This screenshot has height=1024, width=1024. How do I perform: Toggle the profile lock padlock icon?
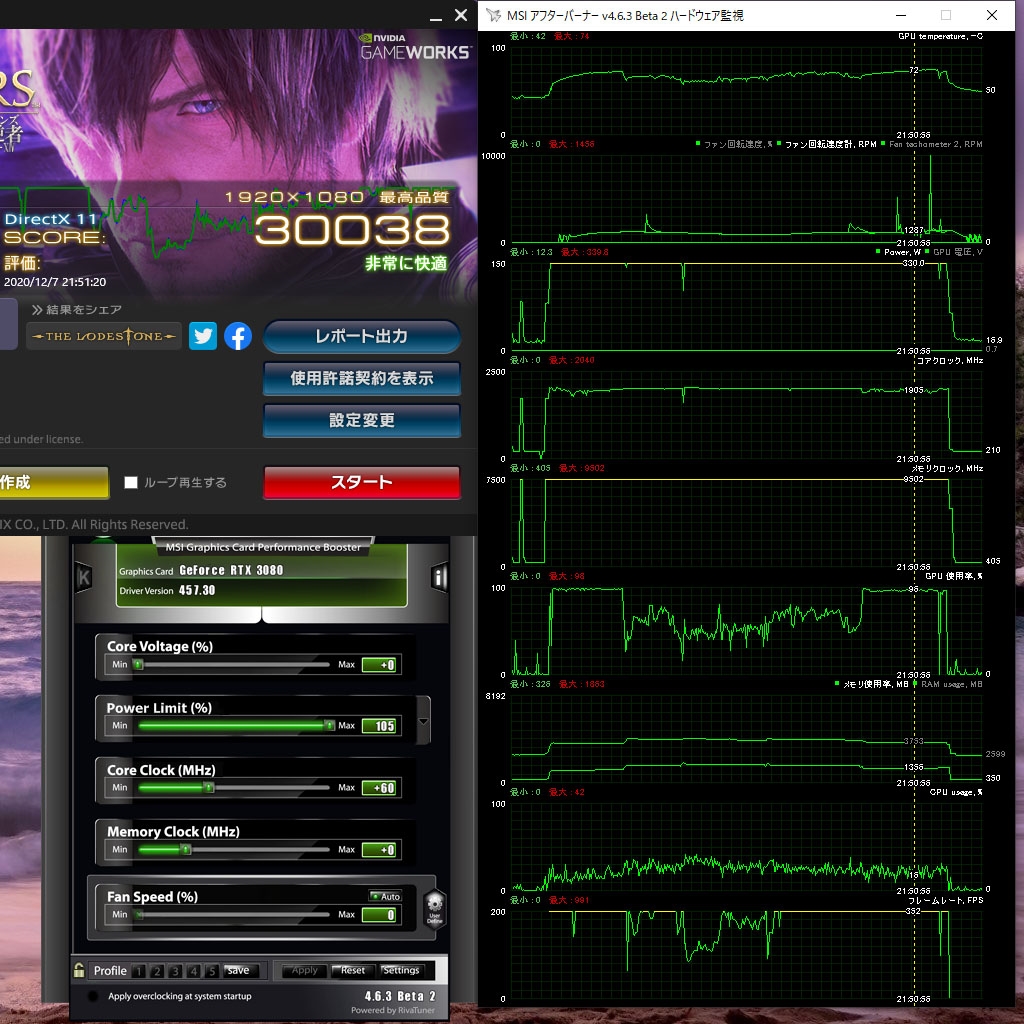click(x=79, y=970)
